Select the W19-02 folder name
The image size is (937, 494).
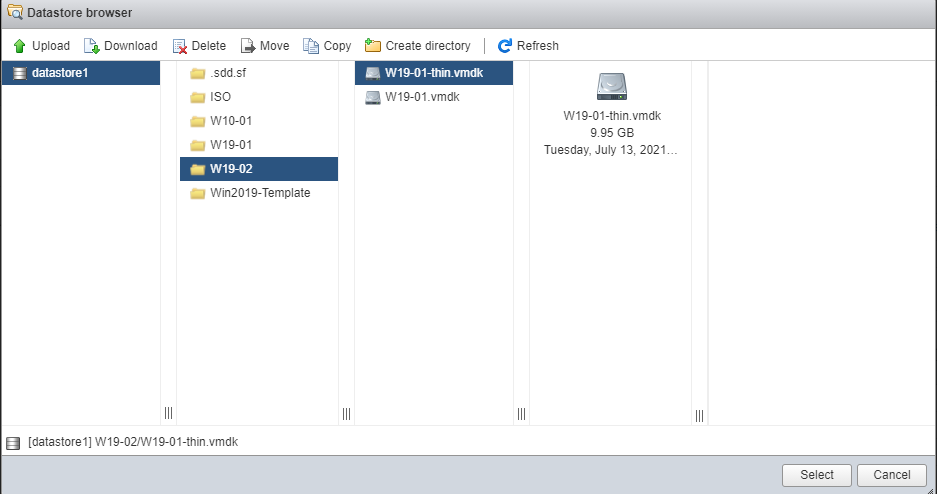pos(231,168)
